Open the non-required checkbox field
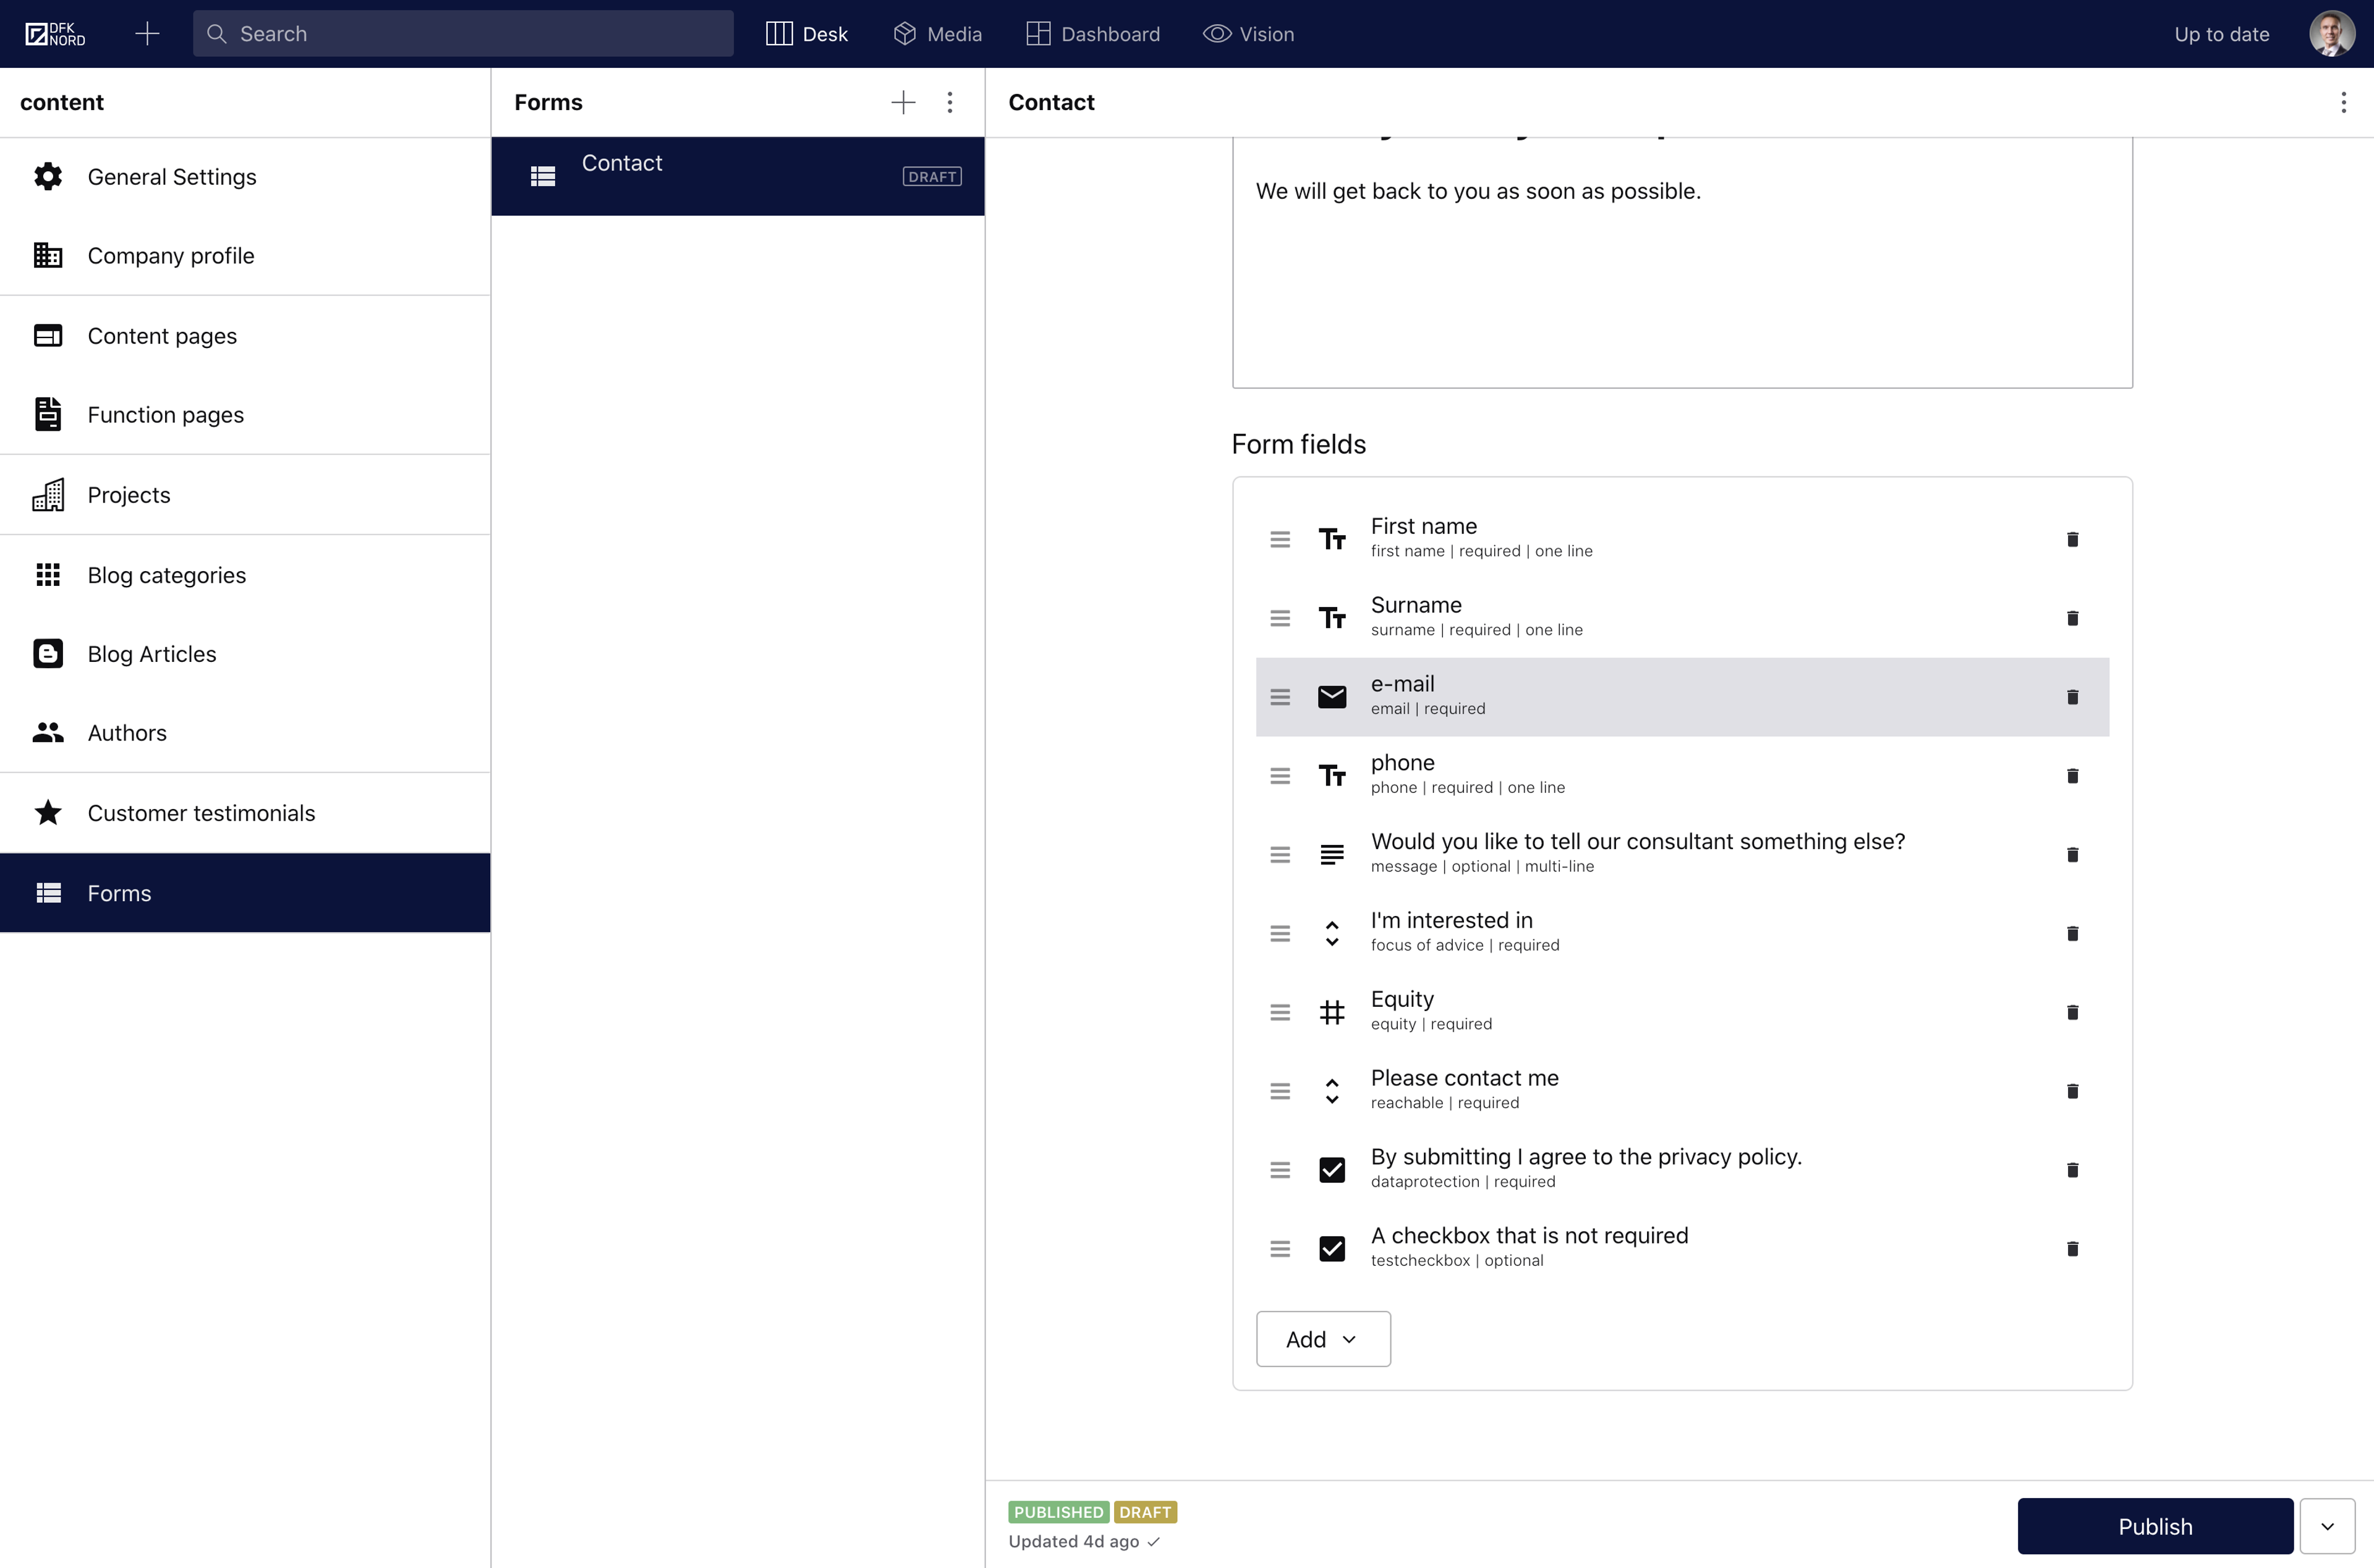 (x=1528, y=1246)
